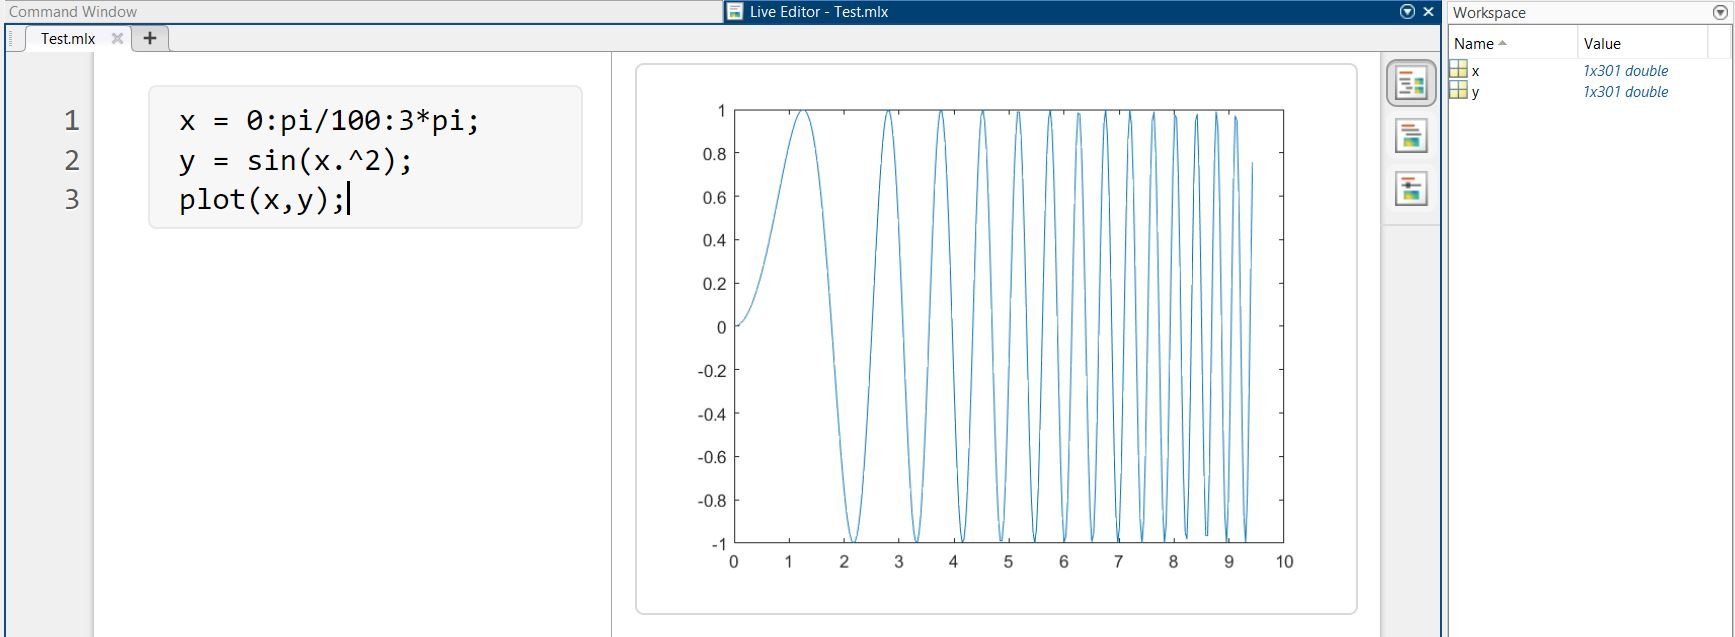Click value '1x301 double' for variable x
The height and width of the screenshot is (637, 1735).
pos(1625,71)
